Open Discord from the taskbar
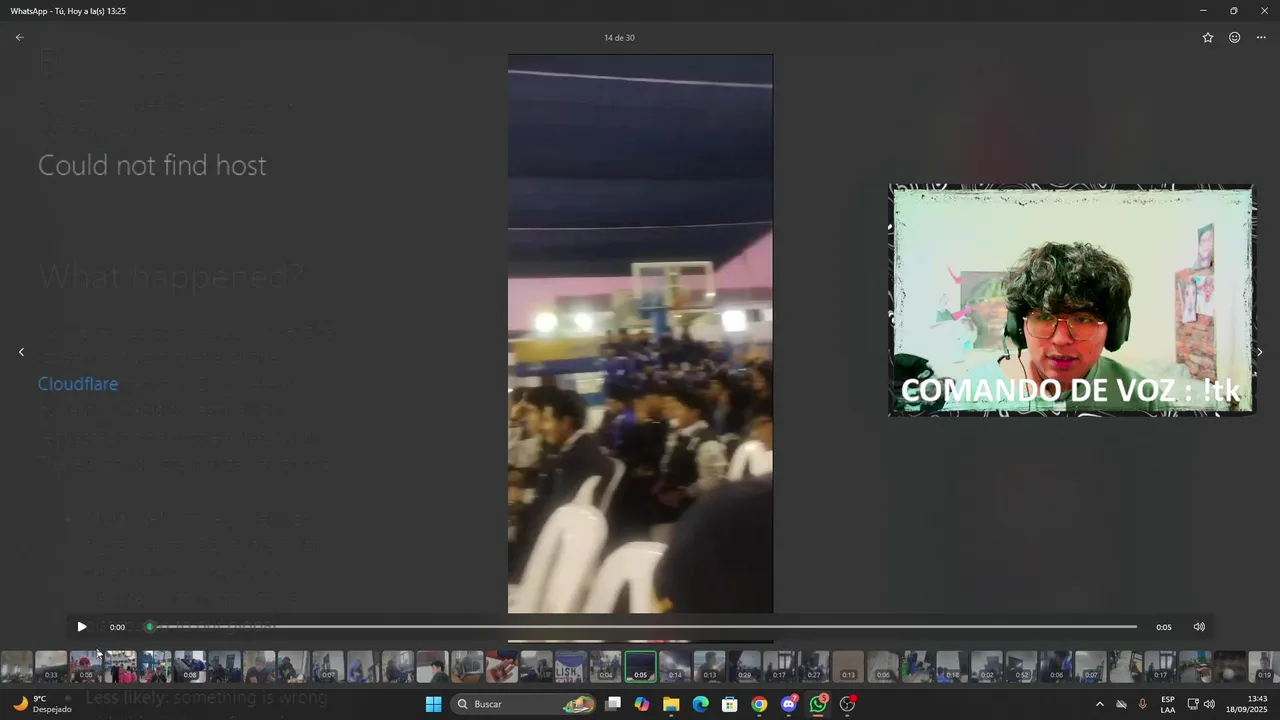 click(789, 704)
